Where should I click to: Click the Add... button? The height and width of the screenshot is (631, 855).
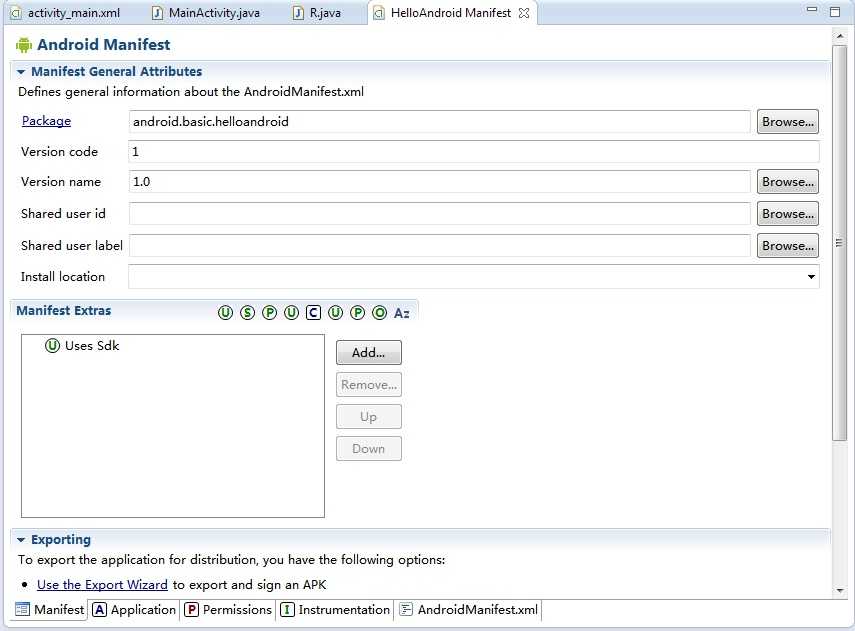click(369, 353)
